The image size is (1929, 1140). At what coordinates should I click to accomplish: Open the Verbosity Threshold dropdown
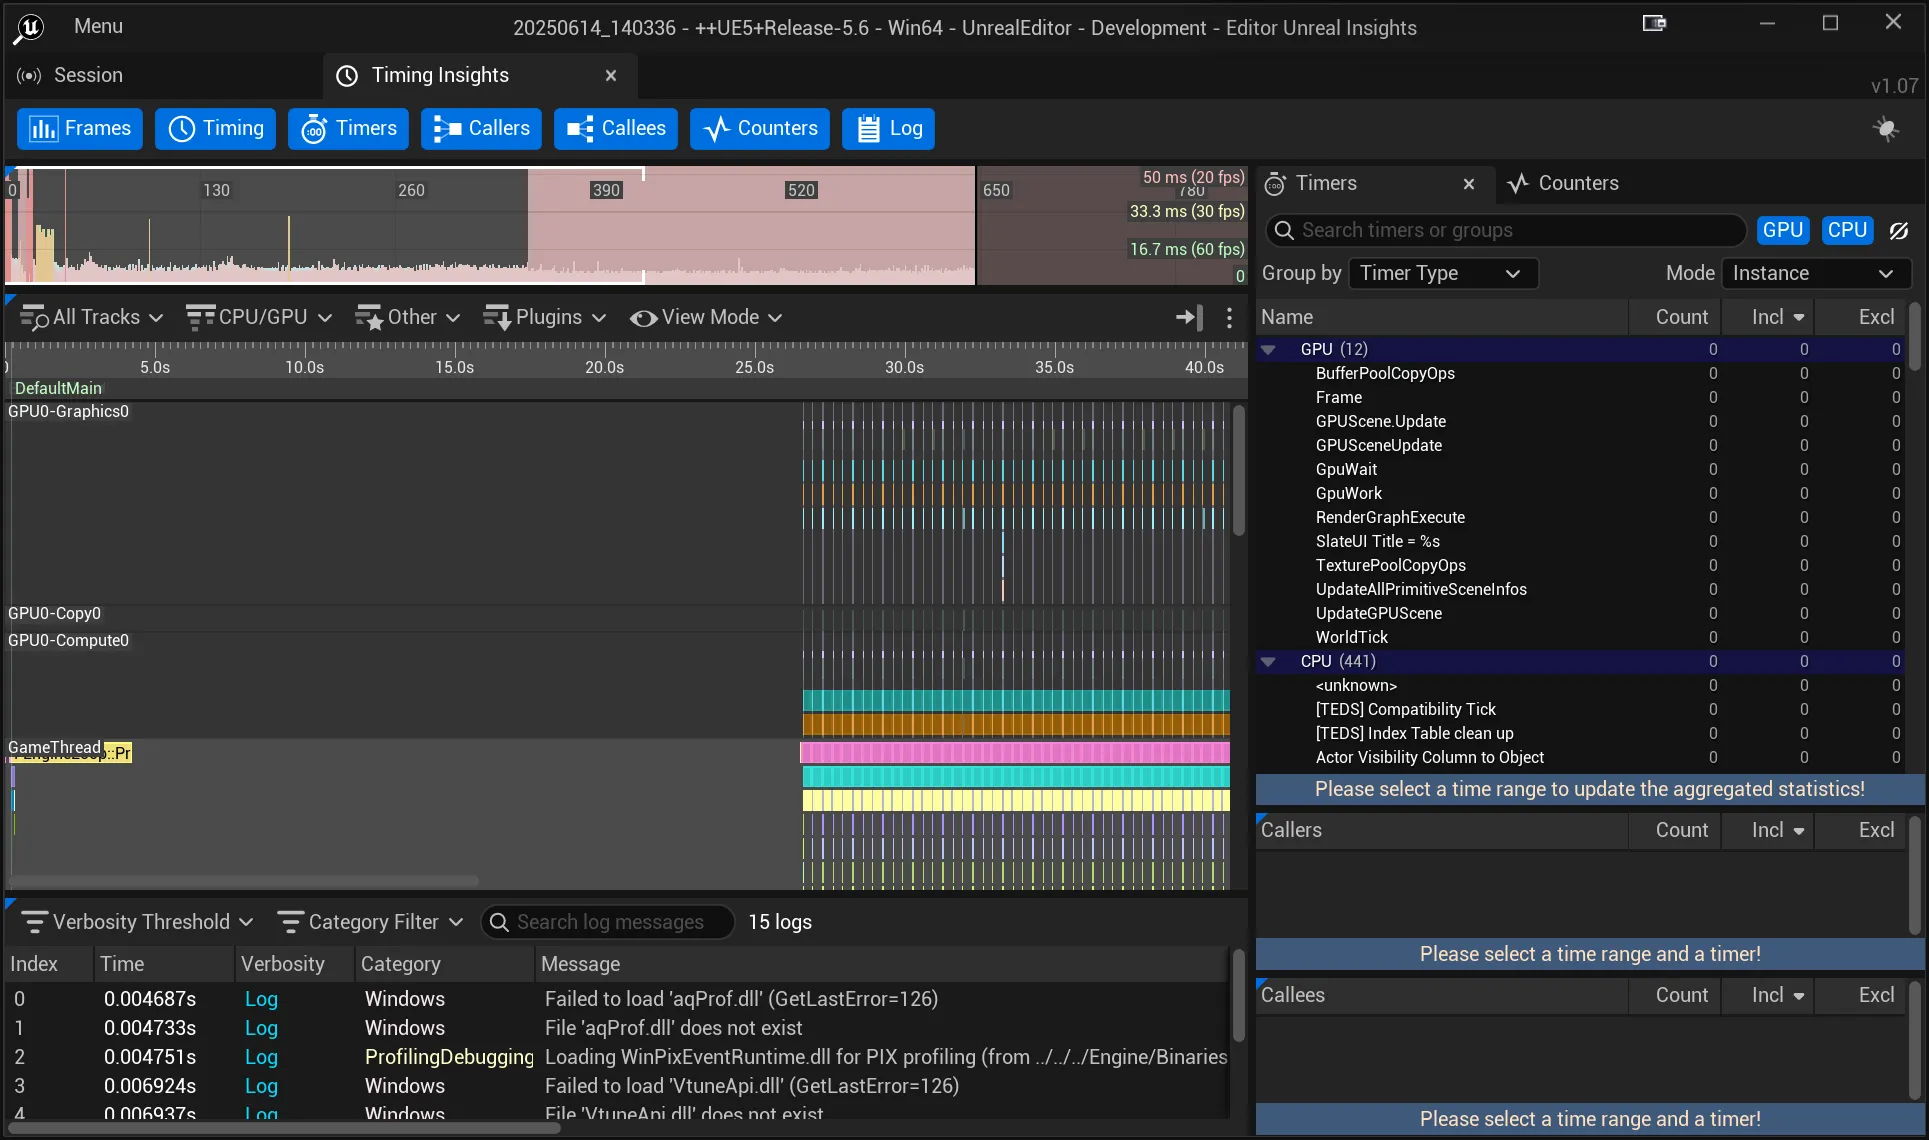137,922
